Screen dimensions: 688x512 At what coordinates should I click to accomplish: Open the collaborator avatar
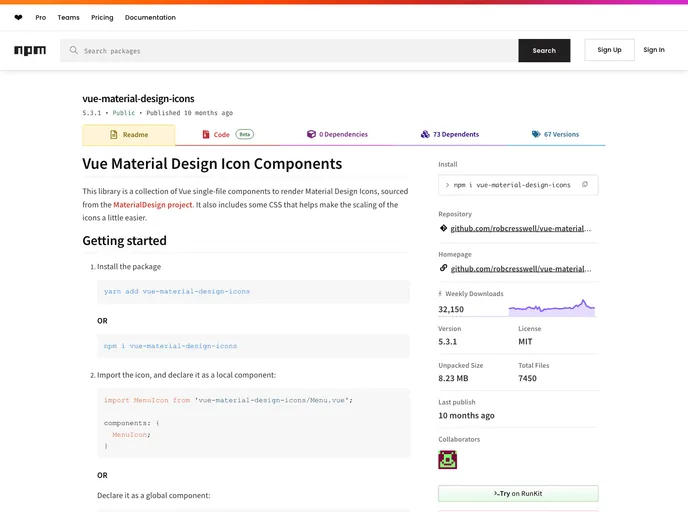[x=447, y=460]
